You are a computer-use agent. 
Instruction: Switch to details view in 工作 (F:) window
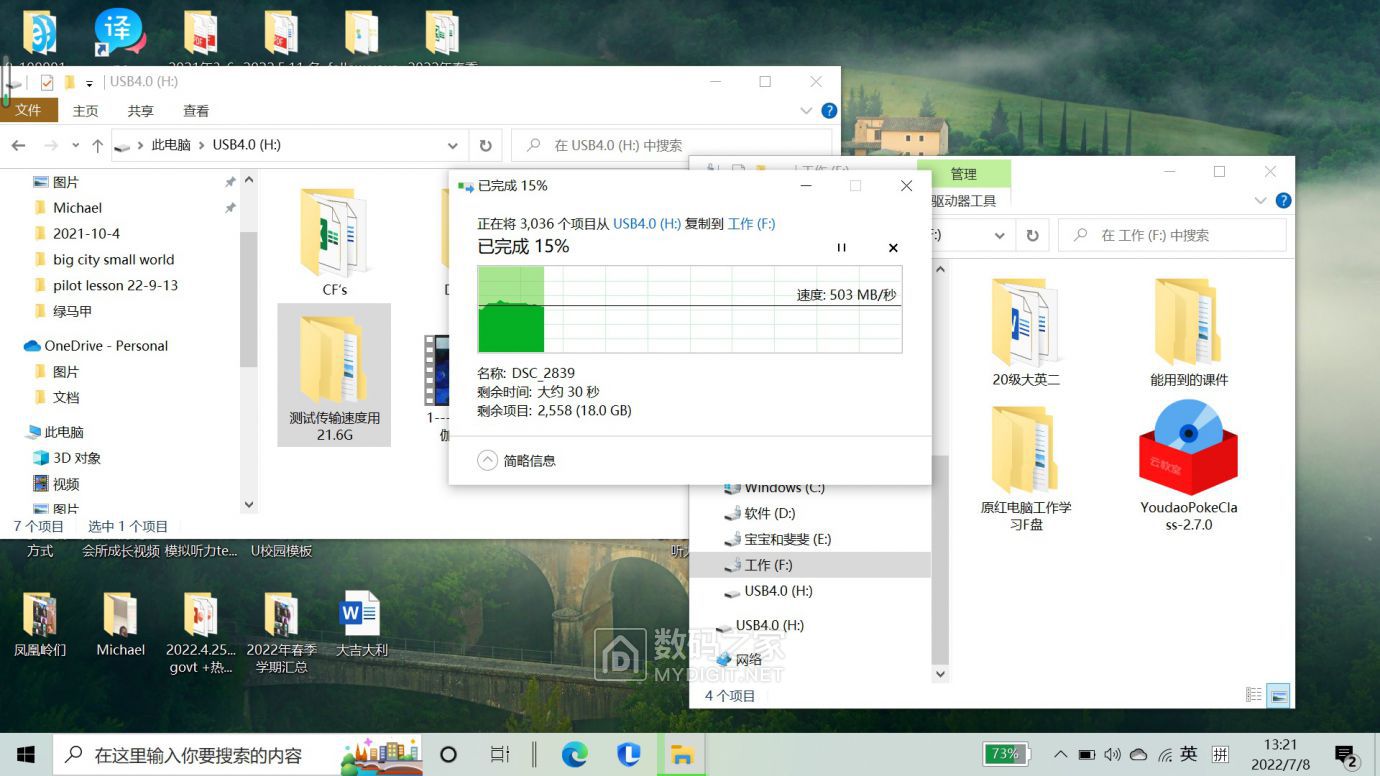[x=1254, y=694]
